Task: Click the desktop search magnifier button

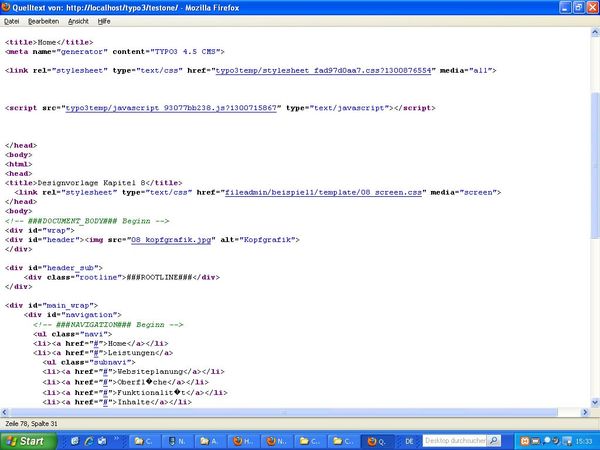Action: pos(494,441)
